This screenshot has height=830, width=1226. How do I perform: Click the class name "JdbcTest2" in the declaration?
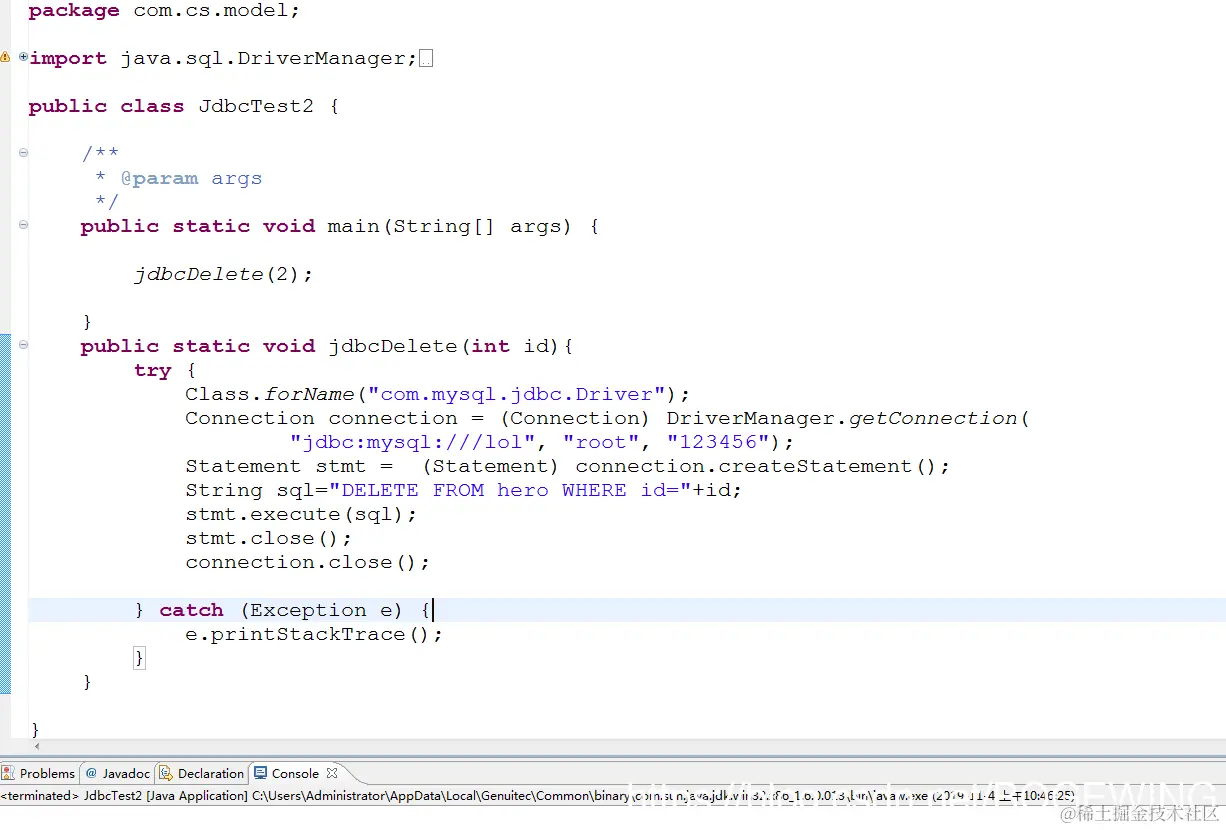256,106
